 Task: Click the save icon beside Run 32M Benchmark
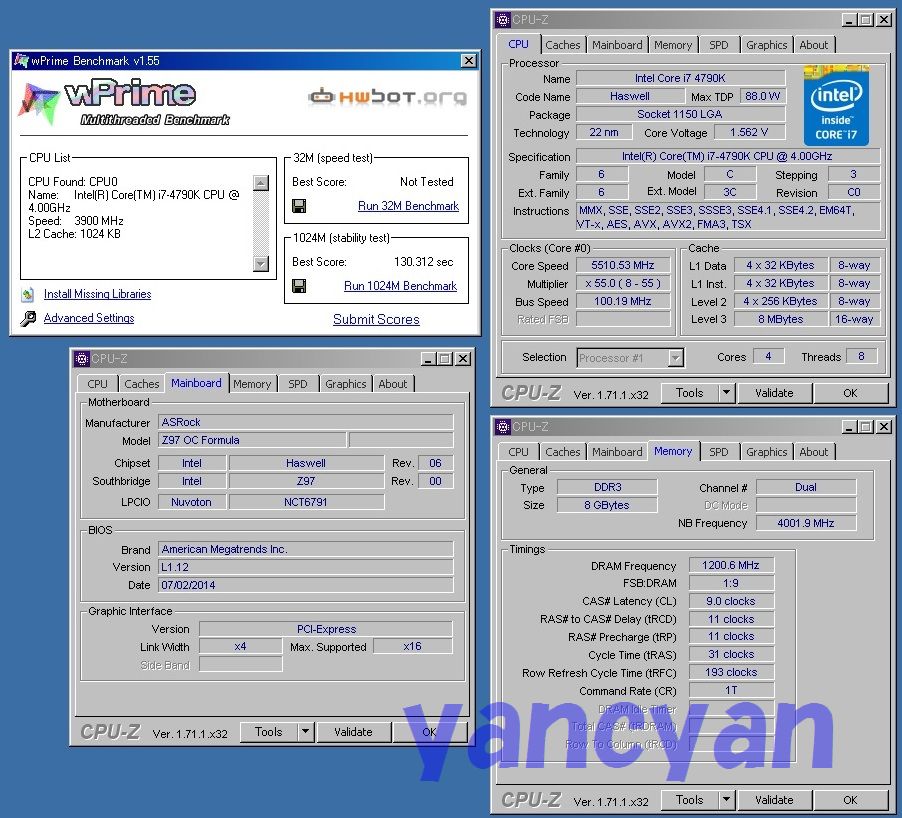(299, 206)
